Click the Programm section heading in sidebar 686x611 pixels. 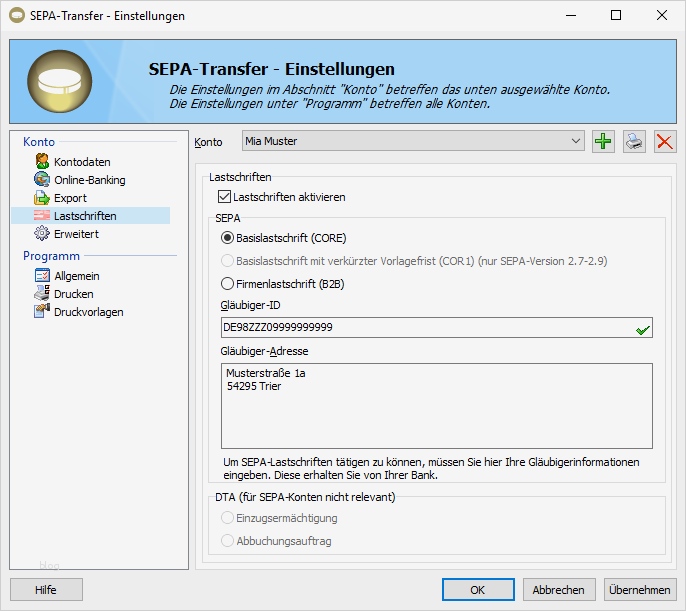coord(51,256)
